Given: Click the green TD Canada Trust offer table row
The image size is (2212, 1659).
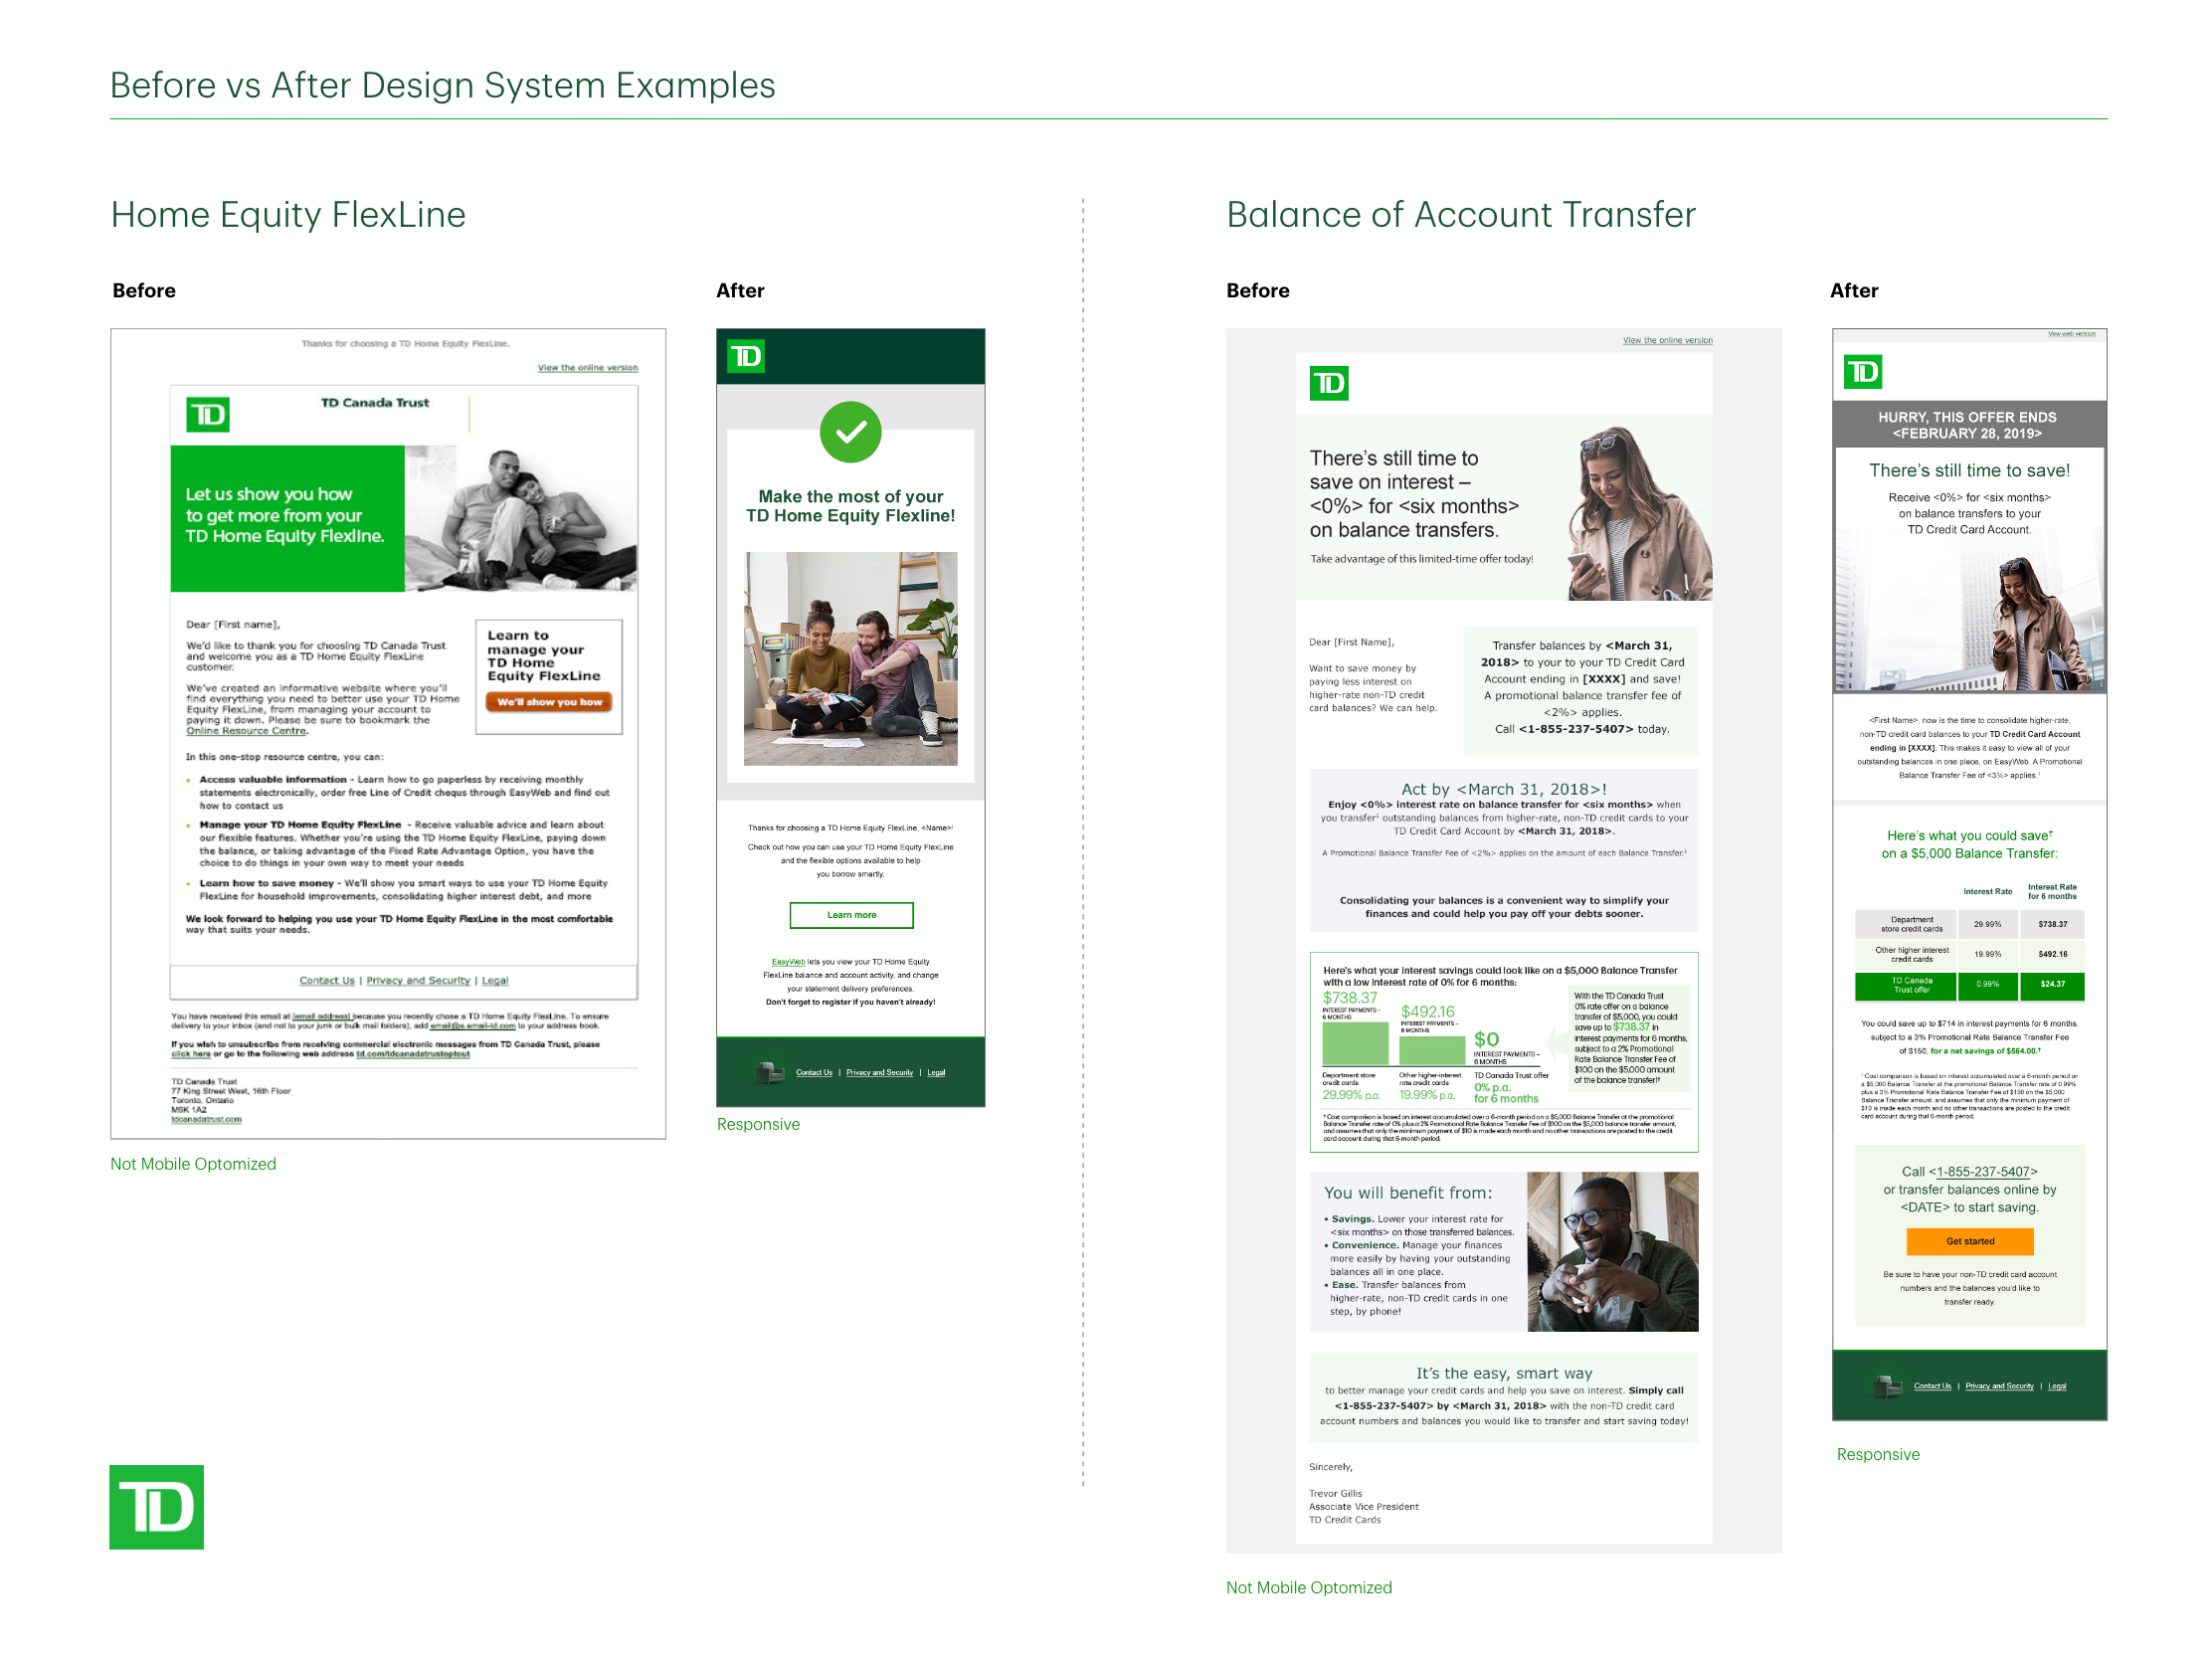Looking at the screenshot, I should click(1968, 985).
